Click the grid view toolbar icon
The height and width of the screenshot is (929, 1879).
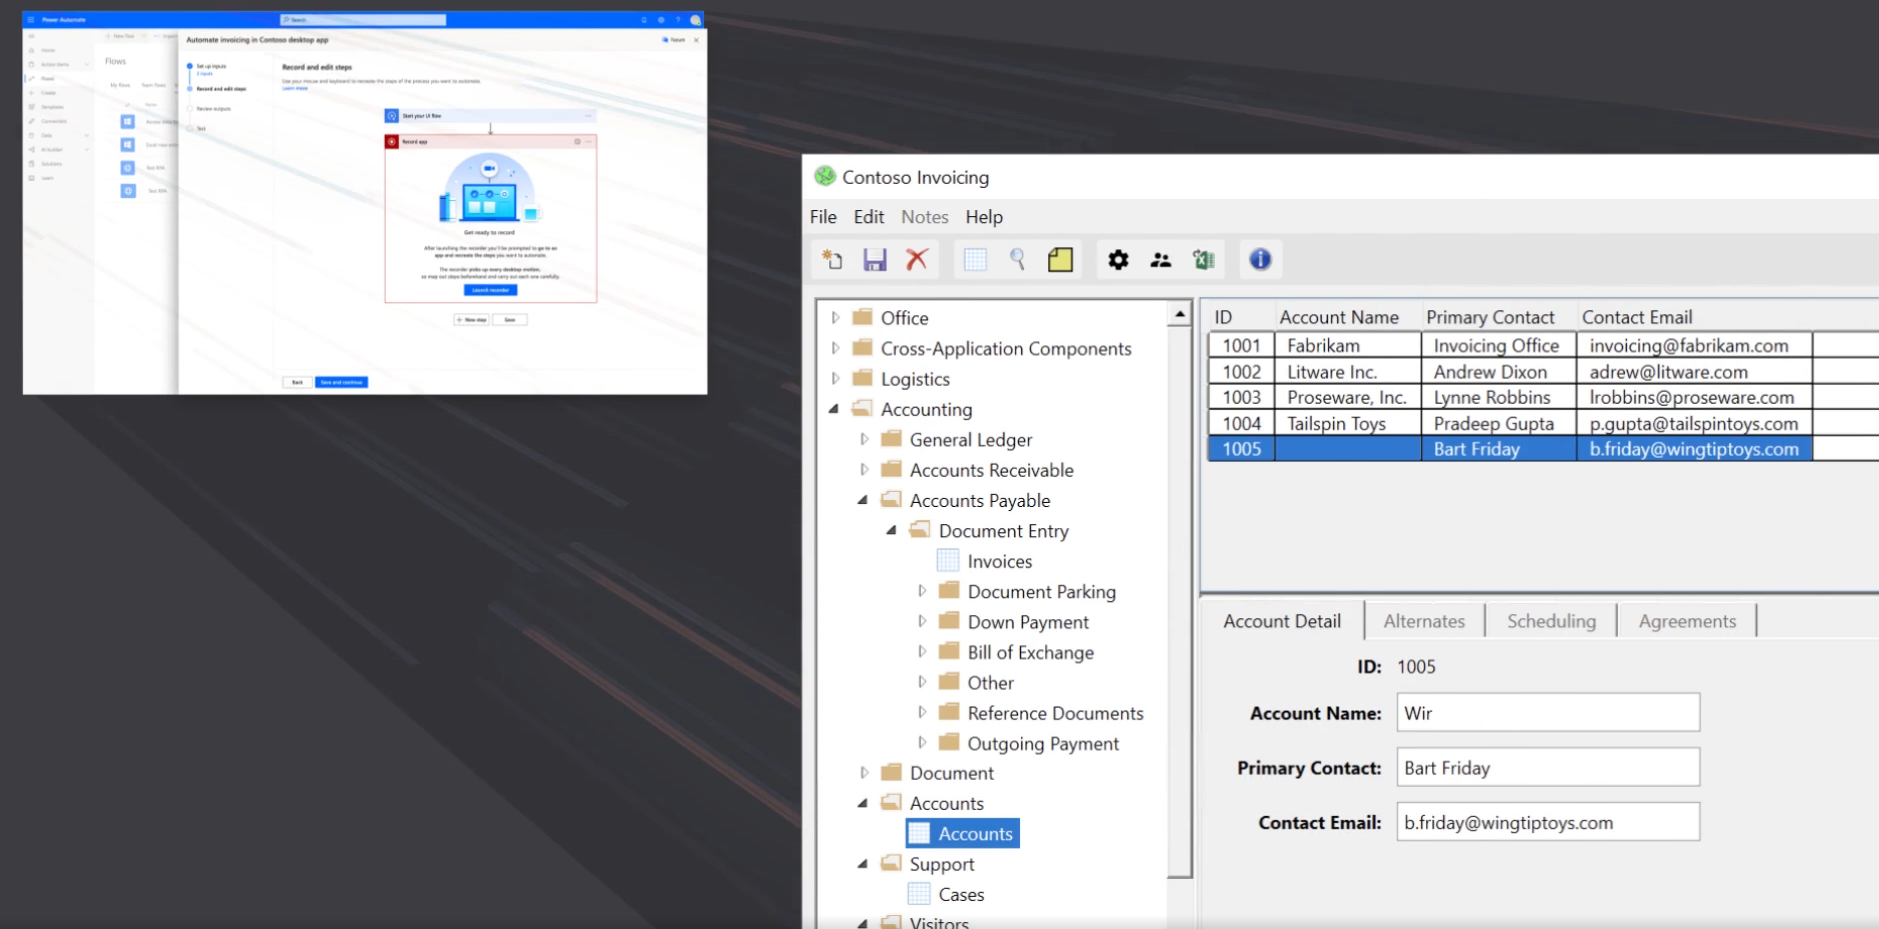click(975, 260)
